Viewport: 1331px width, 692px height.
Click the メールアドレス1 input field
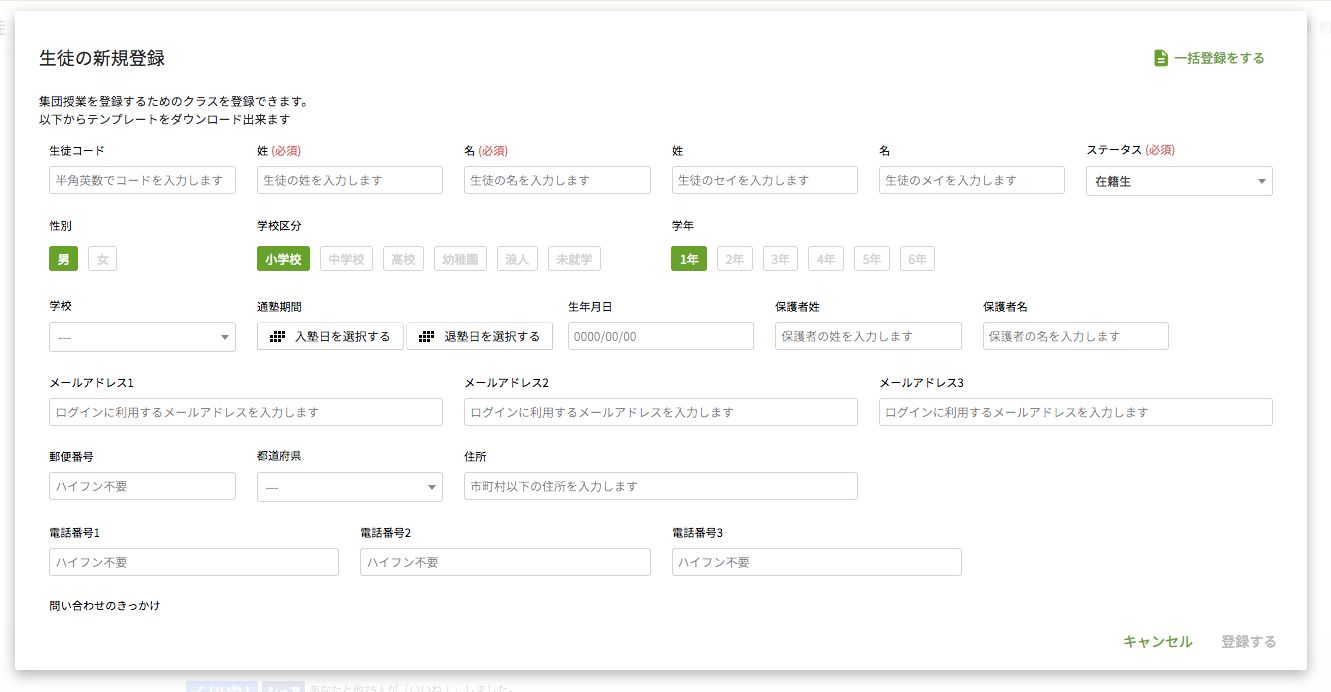click(245, 412)
